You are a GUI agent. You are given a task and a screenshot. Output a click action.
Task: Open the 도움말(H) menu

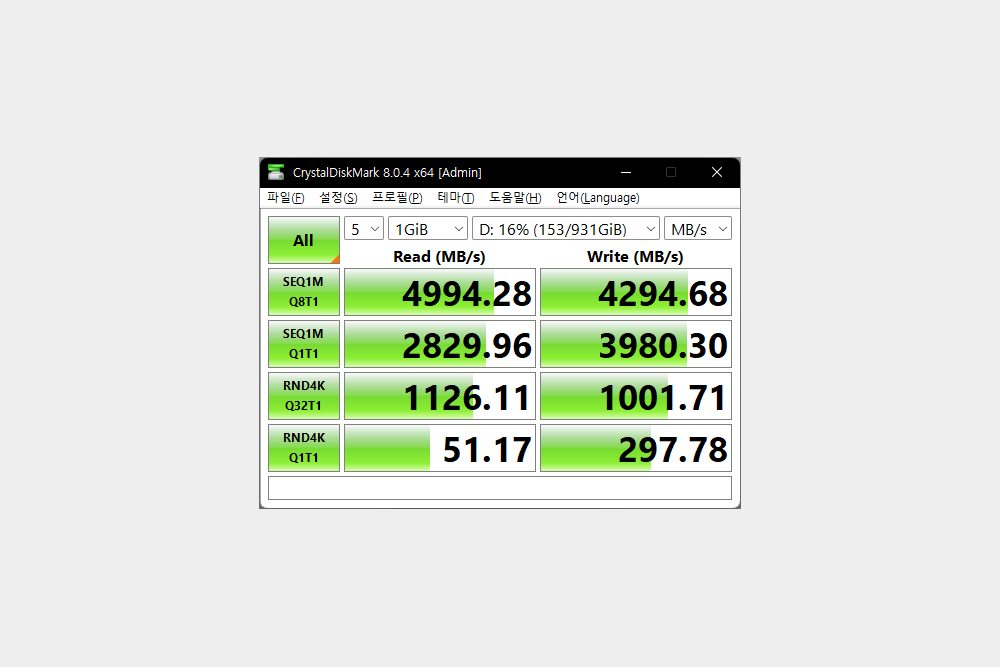[x=515, y=198]
